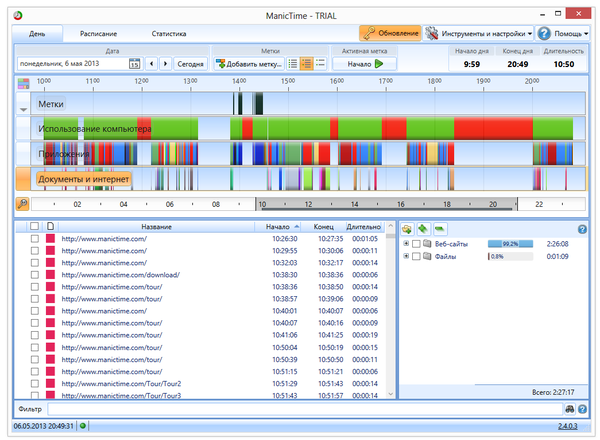Open the Помощь dropdown menu
The image size is (600, 440).
pos(562,33)
